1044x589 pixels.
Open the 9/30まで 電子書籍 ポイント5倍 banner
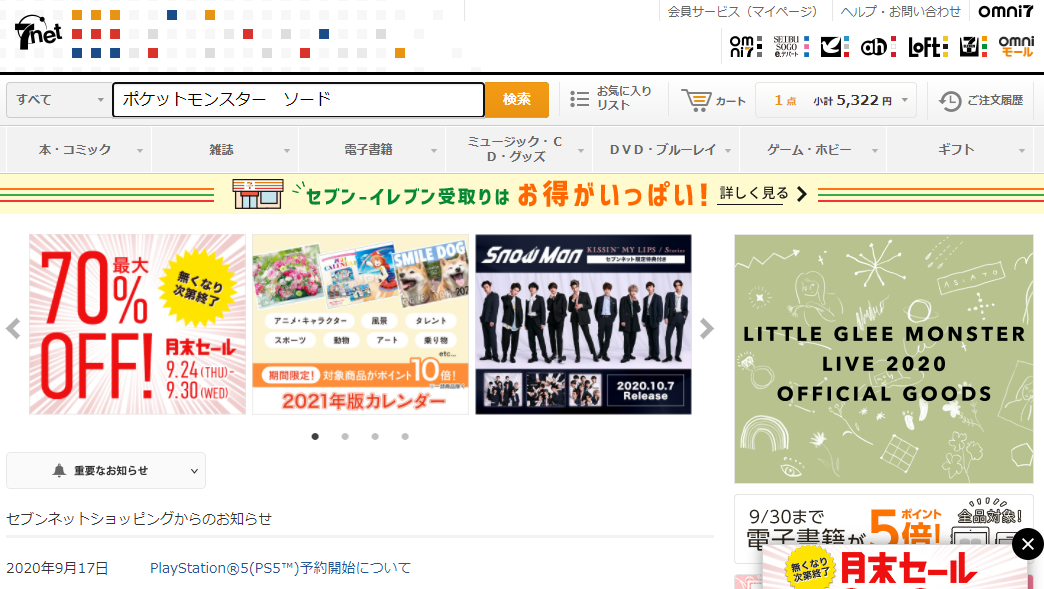[884, 529]
